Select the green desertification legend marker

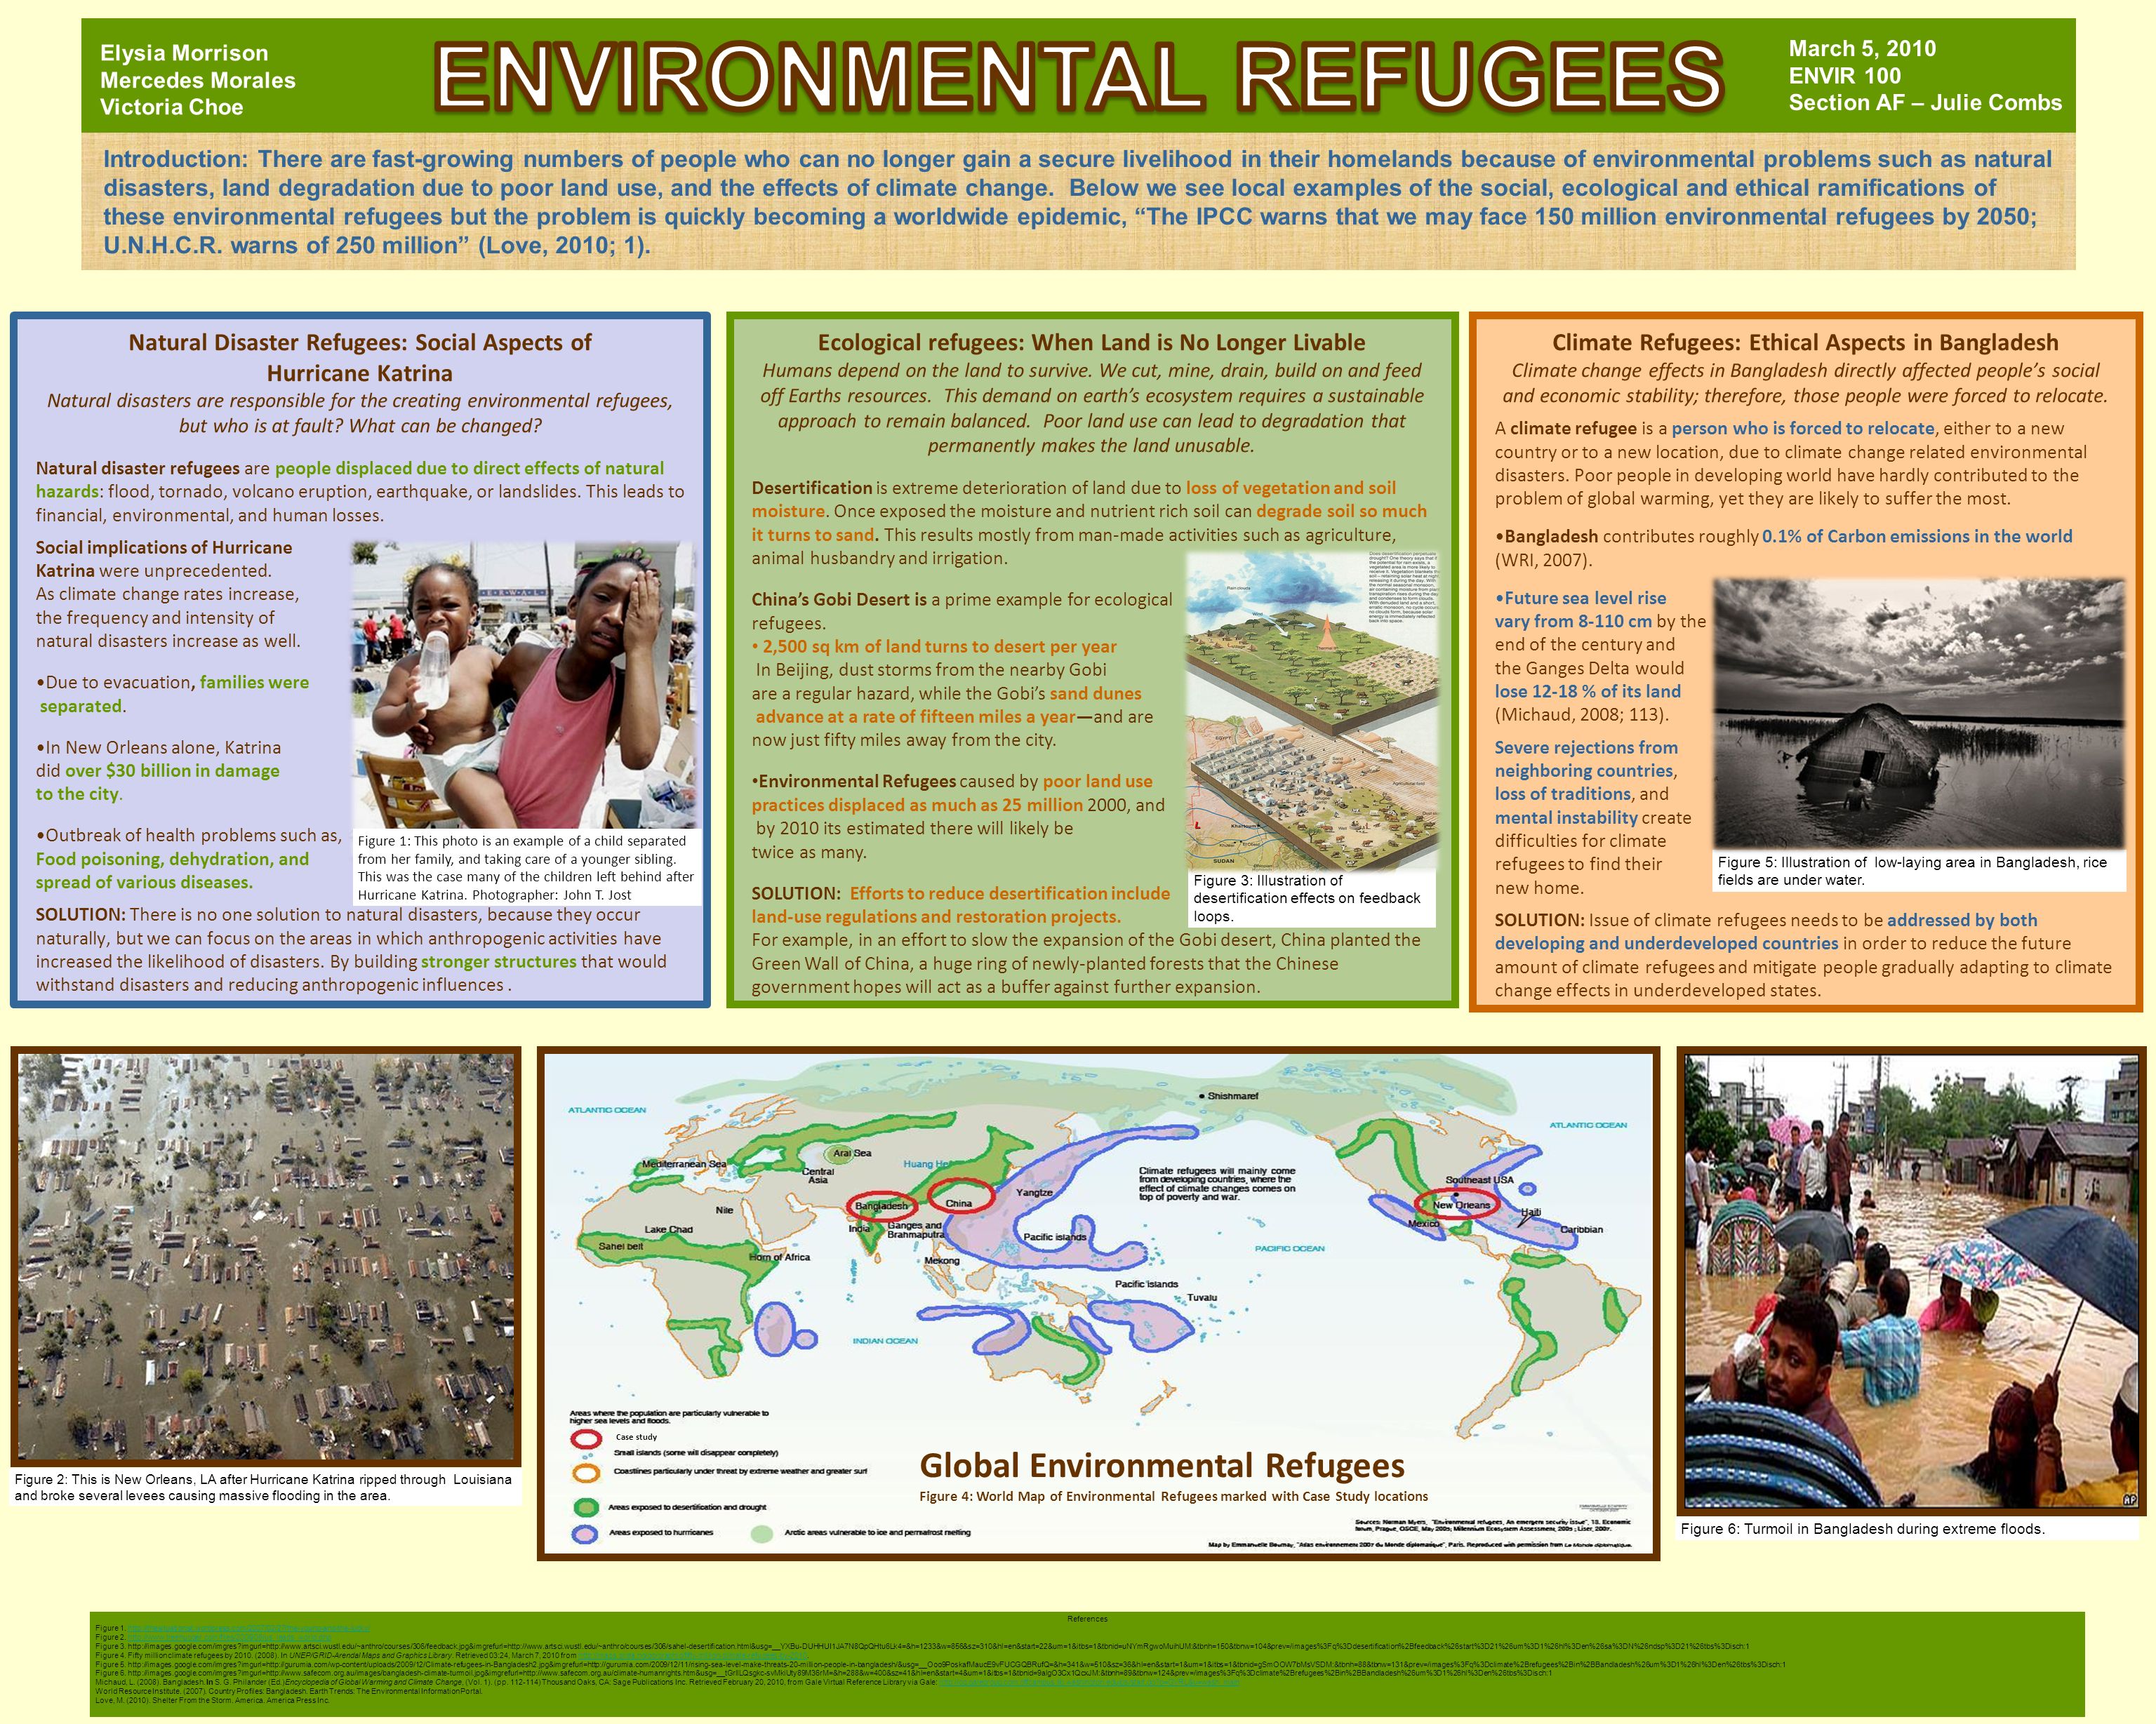[x=586, y=1507]
